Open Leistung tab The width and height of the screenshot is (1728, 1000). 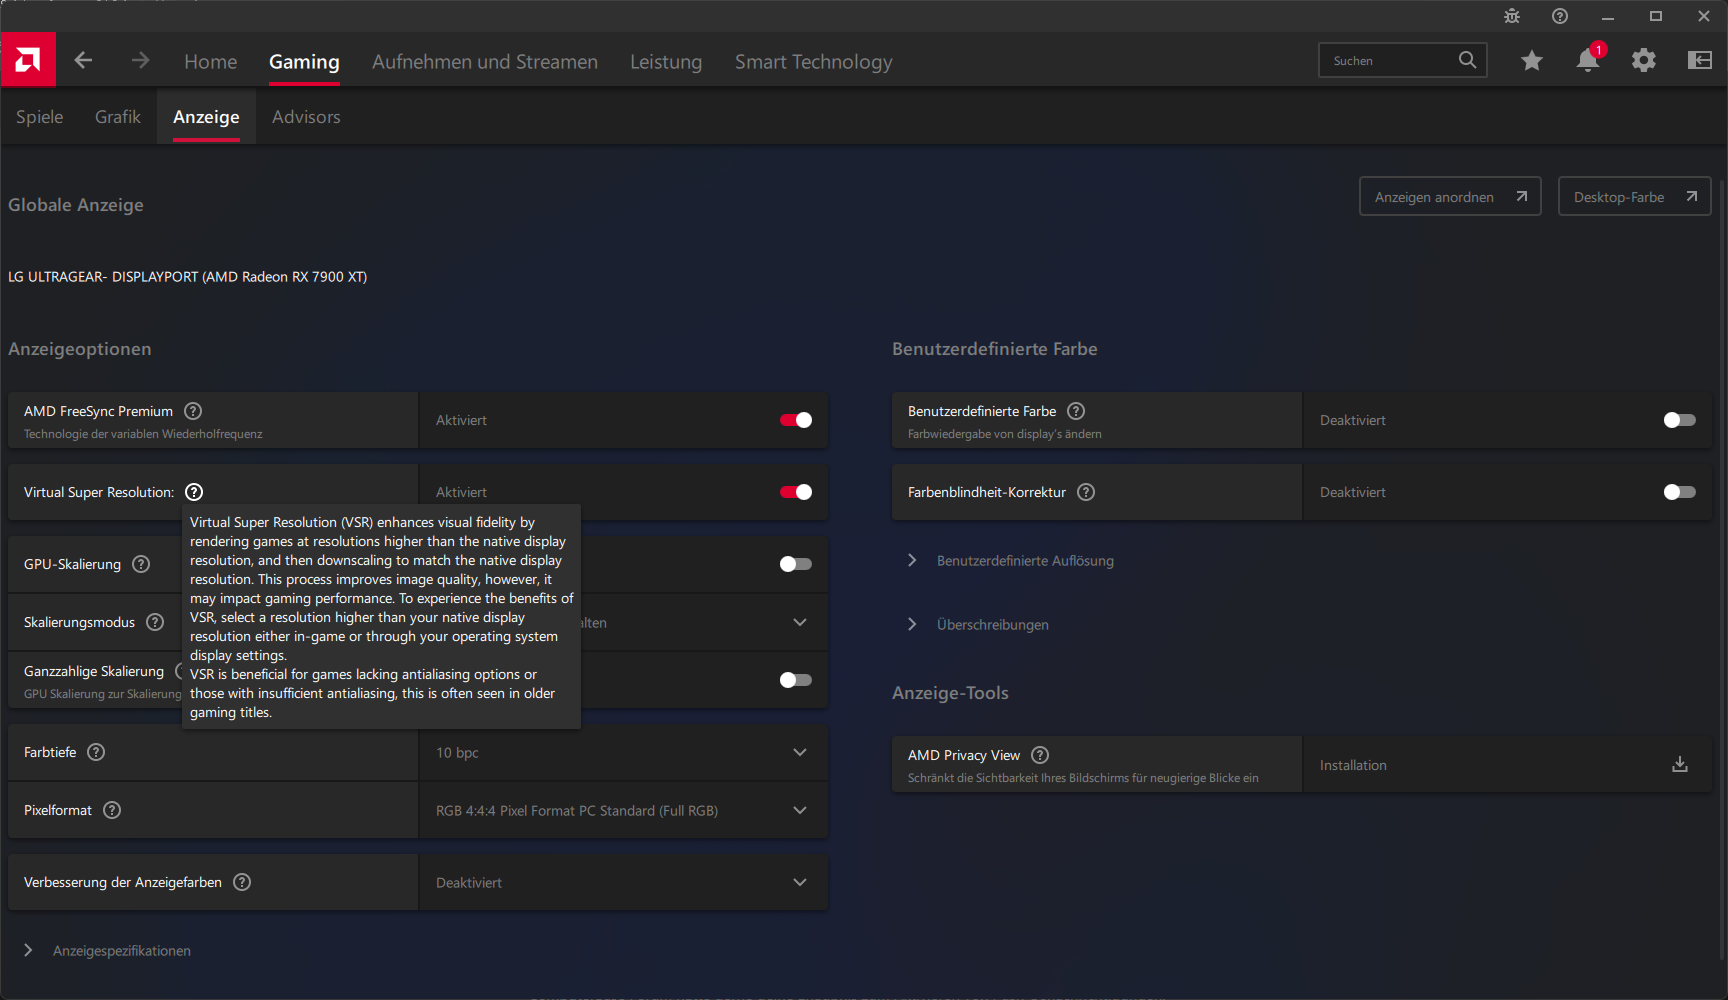coord(666,62)
